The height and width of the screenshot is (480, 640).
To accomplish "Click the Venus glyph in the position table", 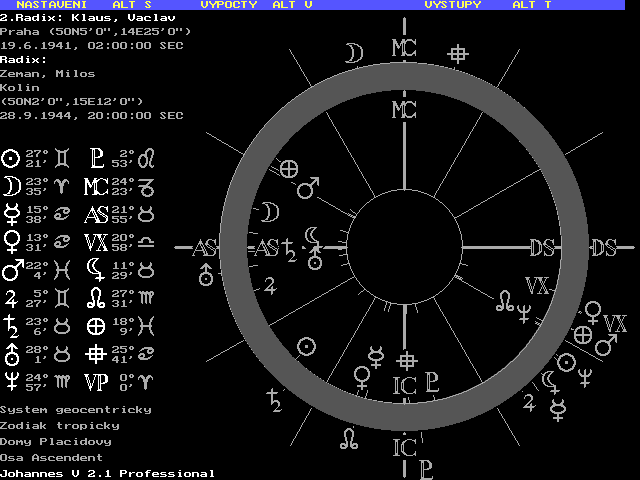I will (x=11, y=242).
